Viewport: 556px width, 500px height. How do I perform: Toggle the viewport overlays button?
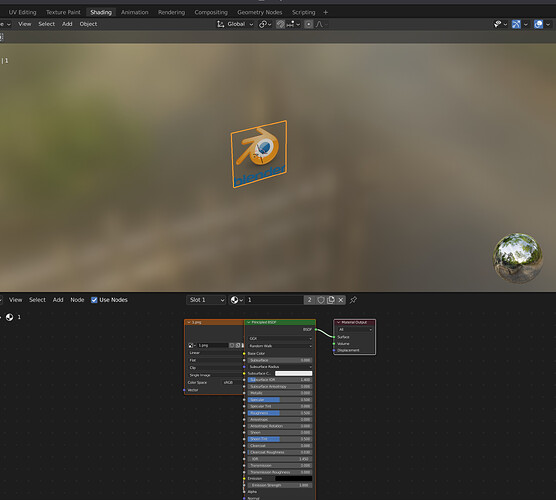click(538, 24)
